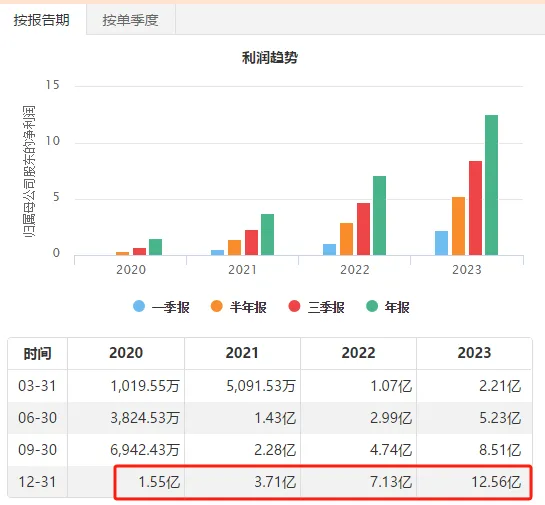
Task: Click the 2020 green annual report bar
Action: pos(155,247)
